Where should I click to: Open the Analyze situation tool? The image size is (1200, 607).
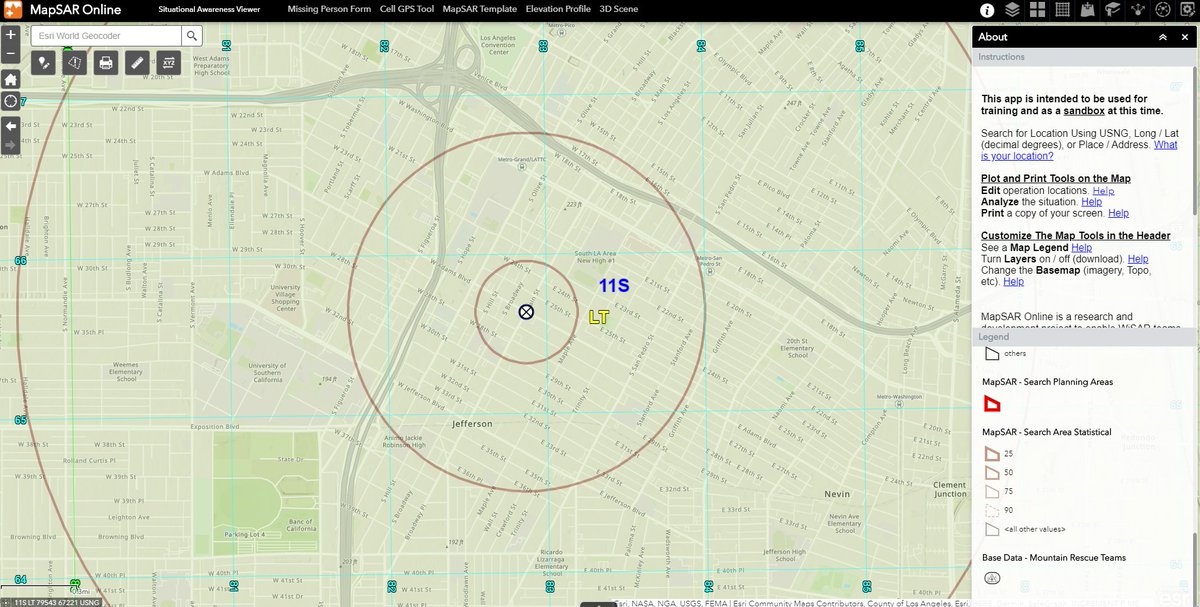75,63
